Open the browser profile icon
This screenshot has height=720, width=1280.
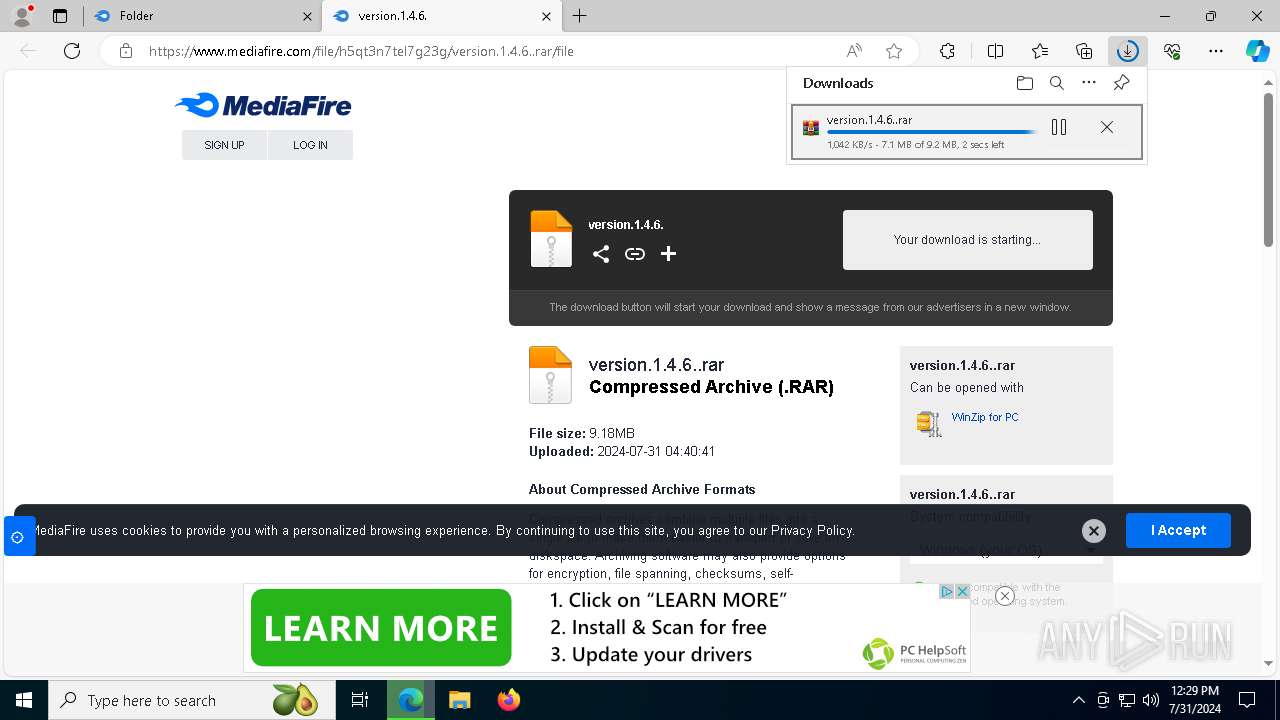(x=22, y=16)
